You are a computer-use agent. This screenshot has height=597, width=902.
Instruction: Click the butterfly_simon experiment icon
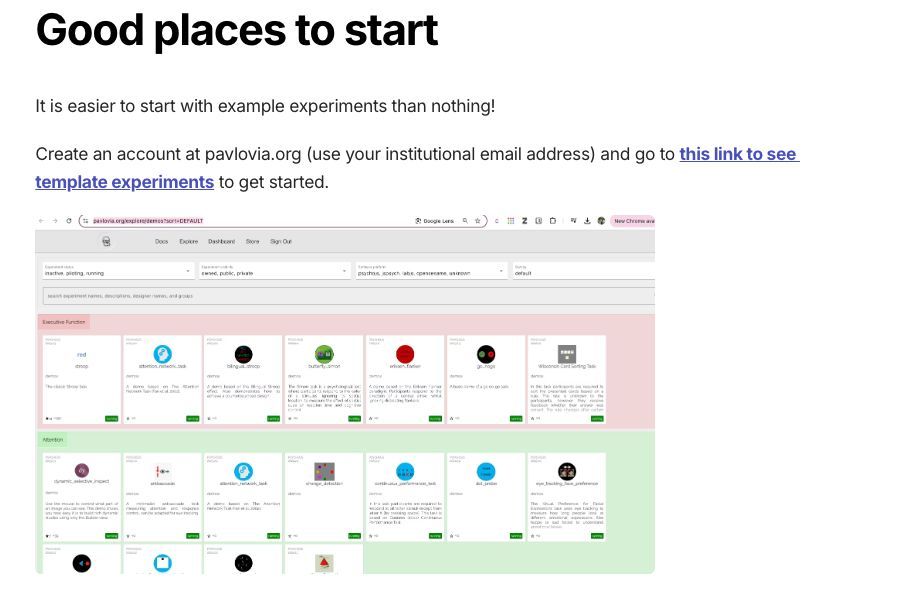324,354
